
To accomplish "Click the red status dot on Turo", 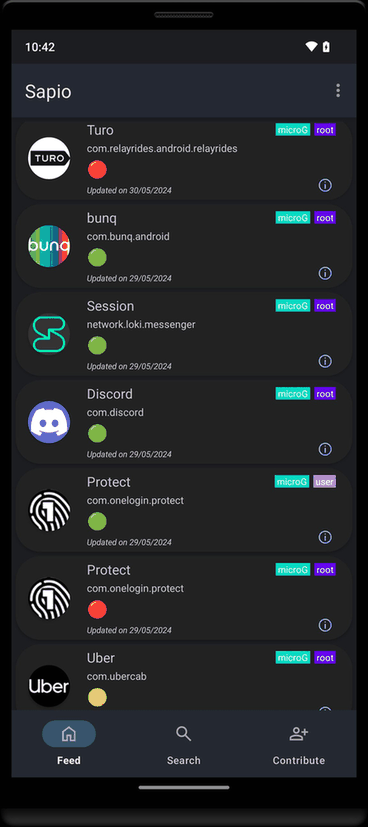I will [97, 170].
